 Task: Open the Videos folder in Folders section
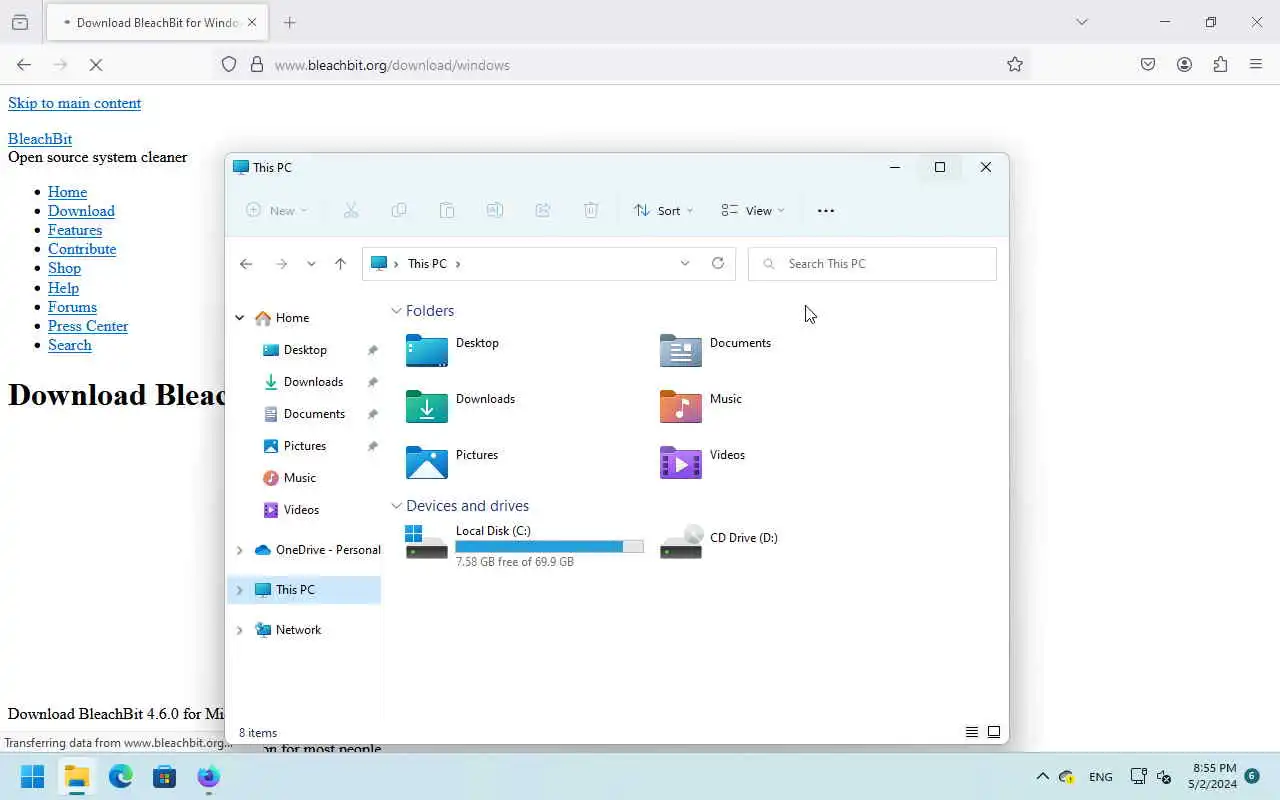click(703, 462)
